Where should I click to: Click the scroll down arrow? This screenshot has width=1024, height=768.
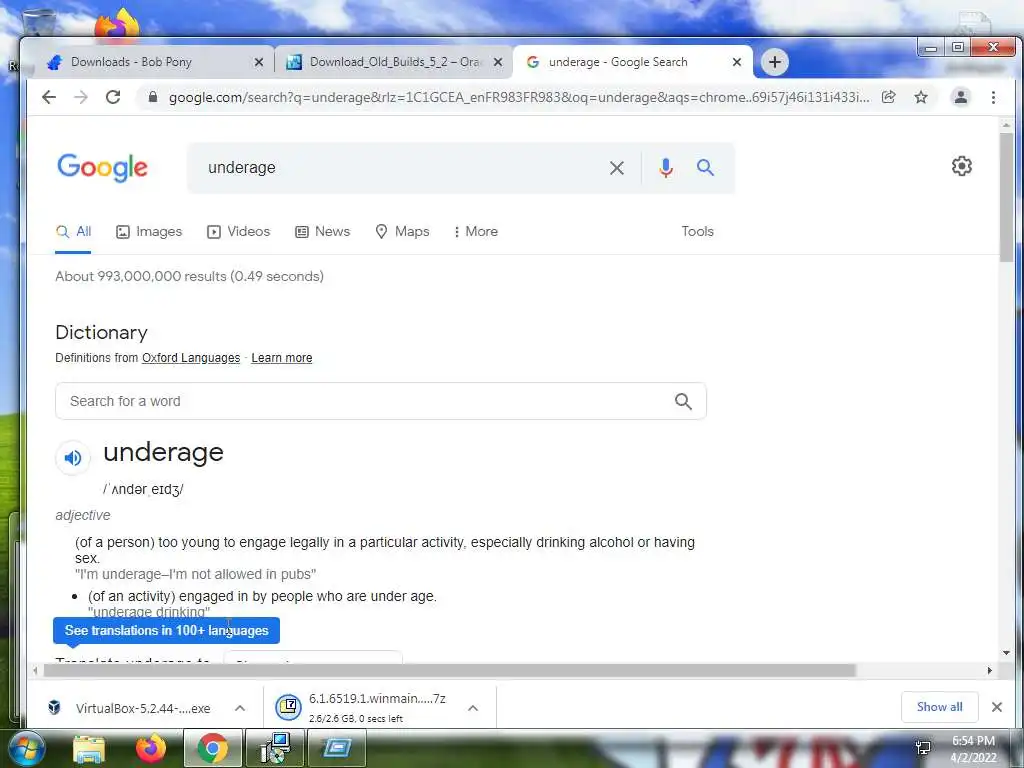point(1006,653)
